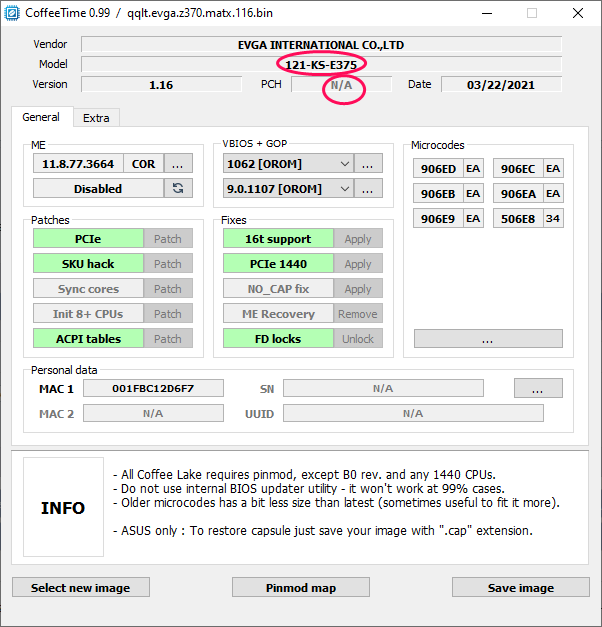Click Select new image button
The height and width of the screenshot is (627, 602).
pos(81,587)
